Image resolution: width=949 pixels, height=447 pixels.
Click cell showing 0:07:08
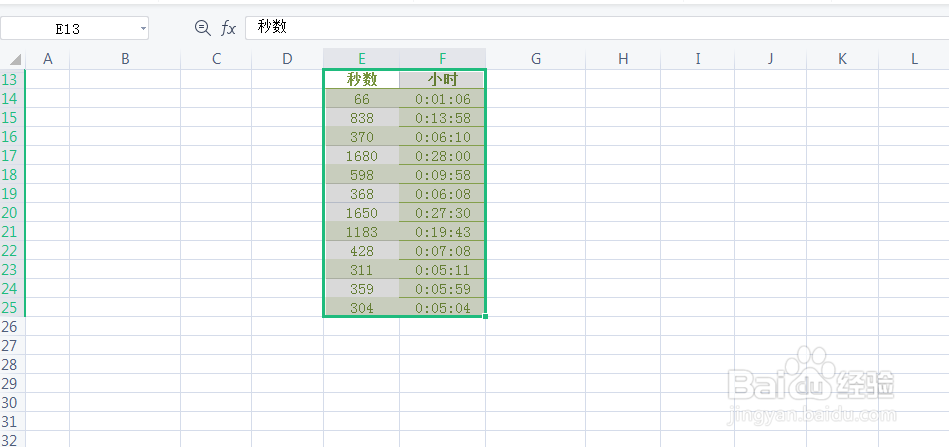[442, 250]
